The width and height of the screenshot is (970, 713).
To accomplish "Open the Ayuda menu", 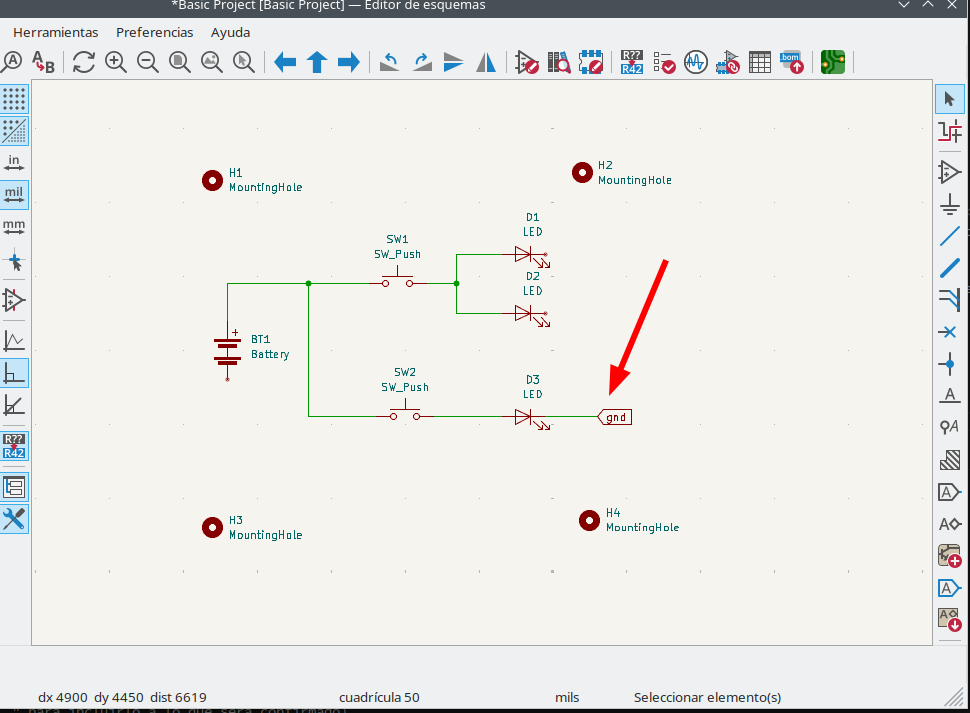I will [231, 32].
